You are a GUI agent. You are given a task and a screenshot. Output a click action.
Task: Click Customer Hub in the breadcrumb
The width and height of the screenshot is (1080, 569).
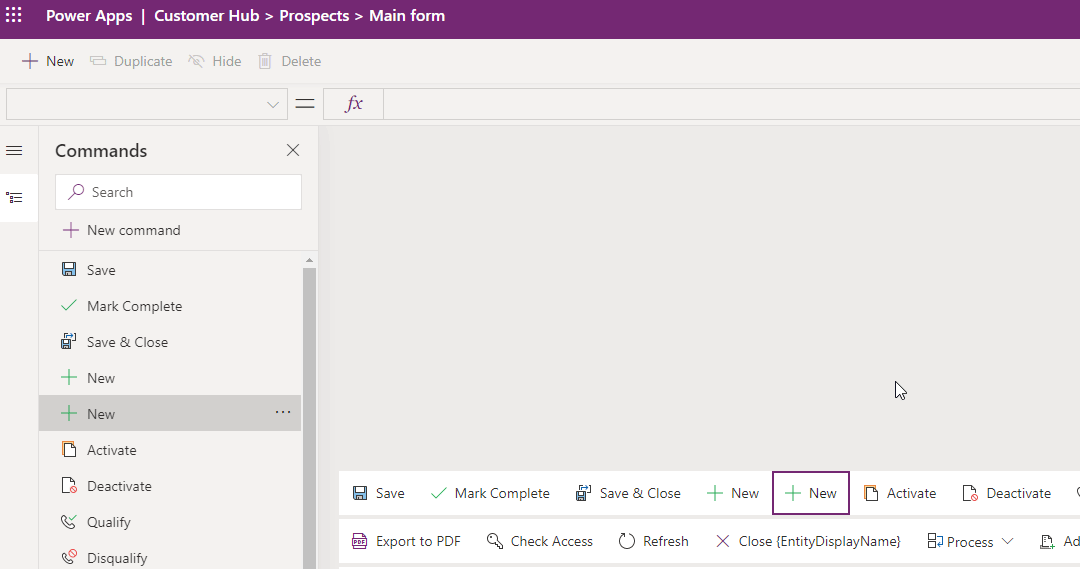click(207, 16)
